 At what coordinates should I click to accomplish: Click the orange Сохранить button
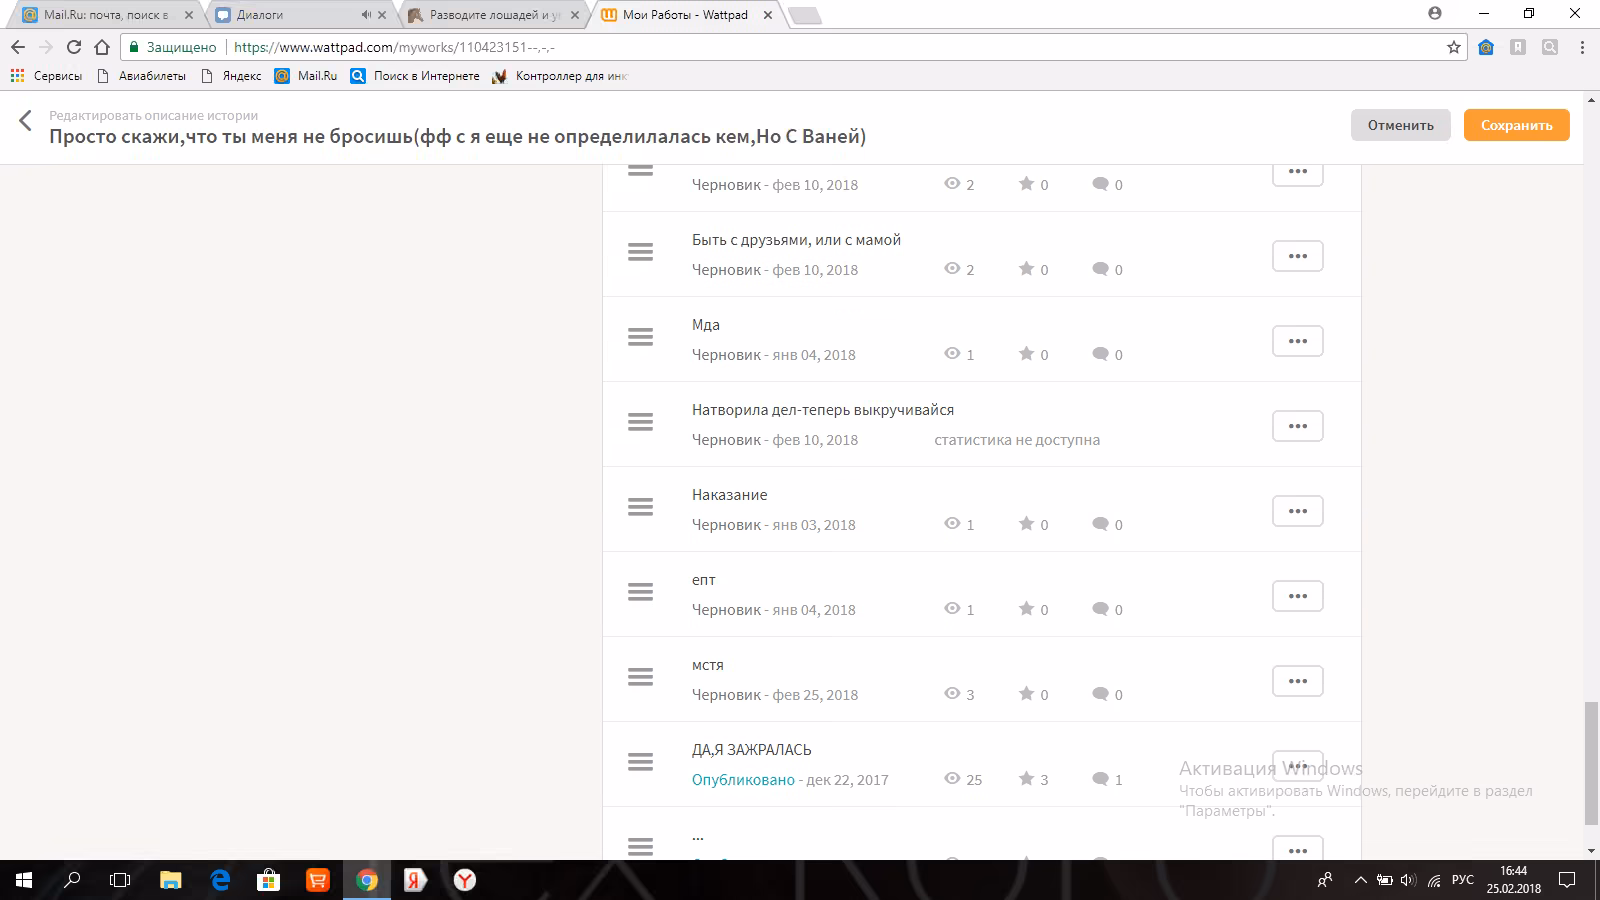click(x=1516, y=125)
